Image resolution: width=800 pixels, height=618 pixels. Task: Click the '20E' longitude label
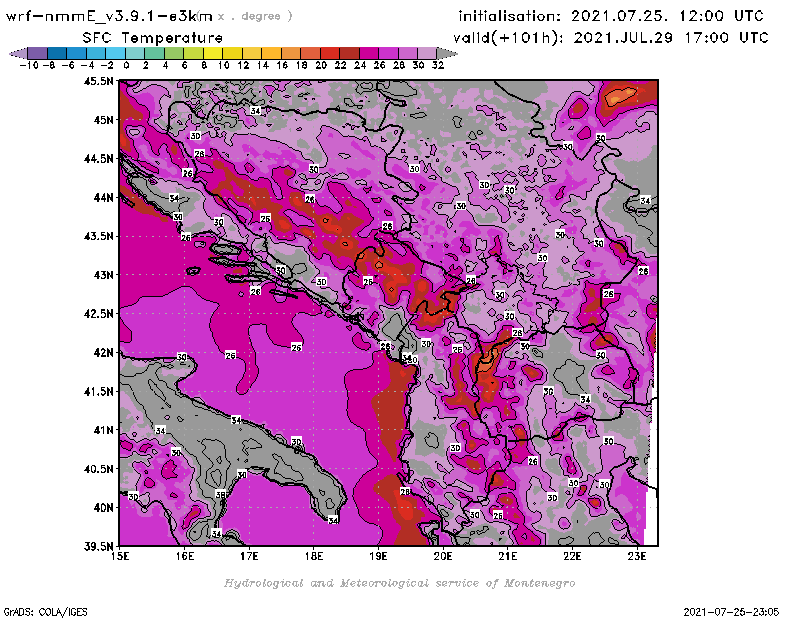(x=443, y=556)
